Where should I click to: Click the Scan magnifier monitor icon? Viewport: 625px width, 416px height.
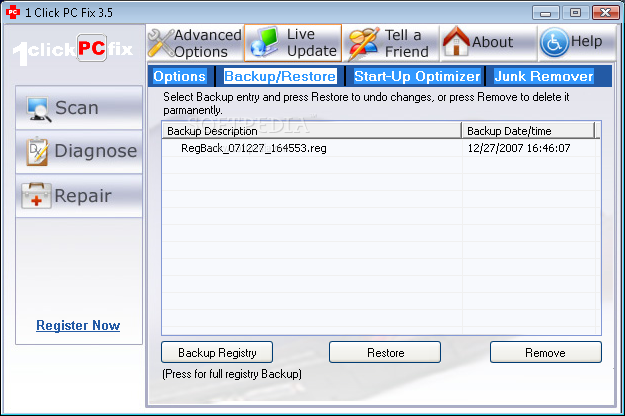click(x=38, y=109)
